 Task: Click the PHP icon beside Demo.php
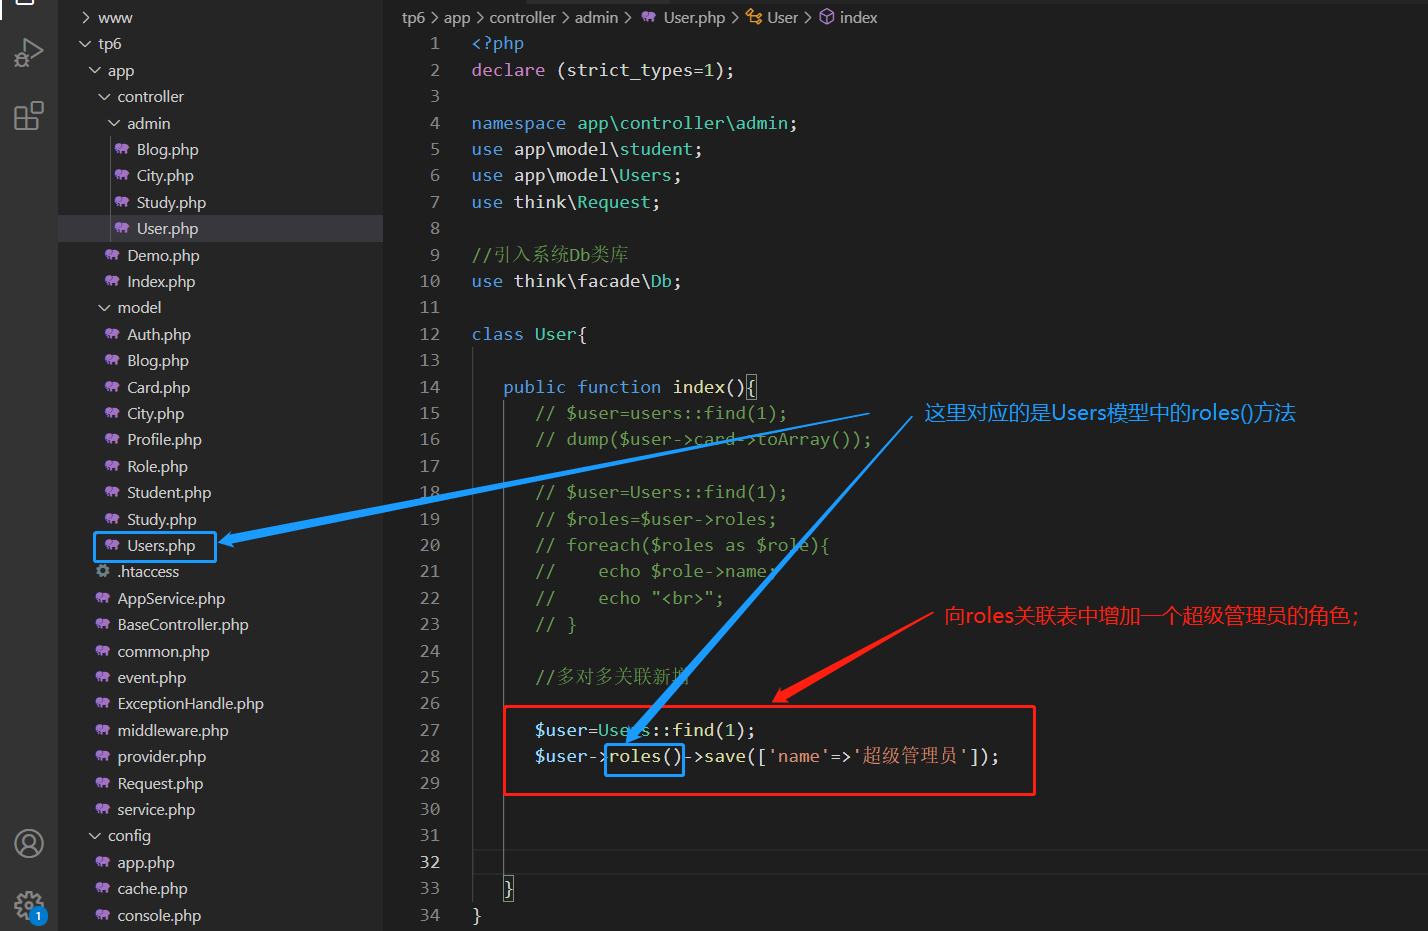(x=112, y=255)
